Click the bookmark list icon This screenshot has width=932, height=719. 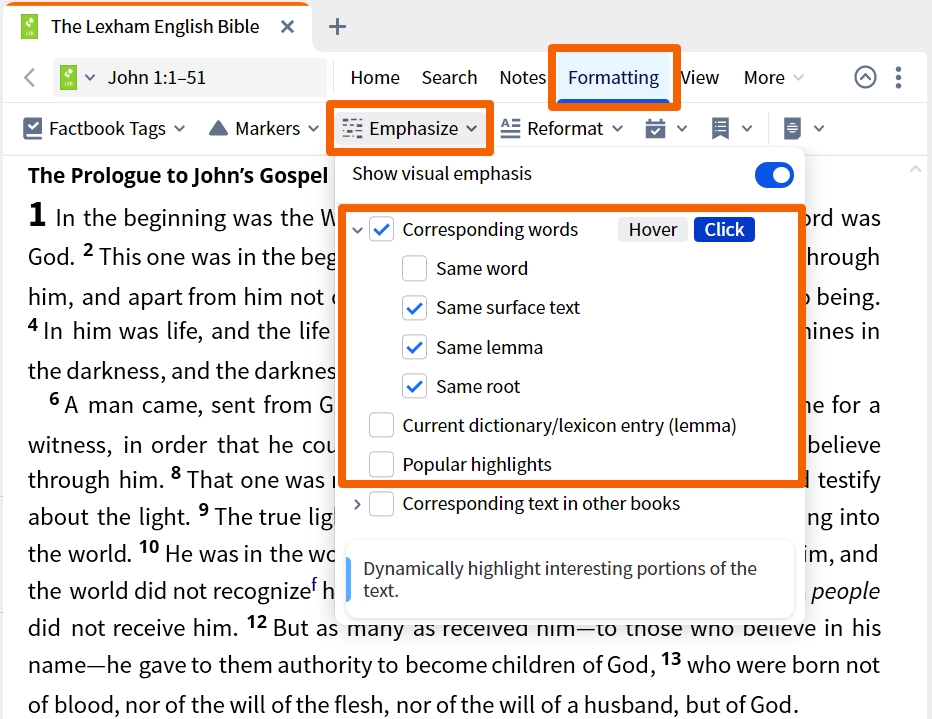click(x=720, y=128)
